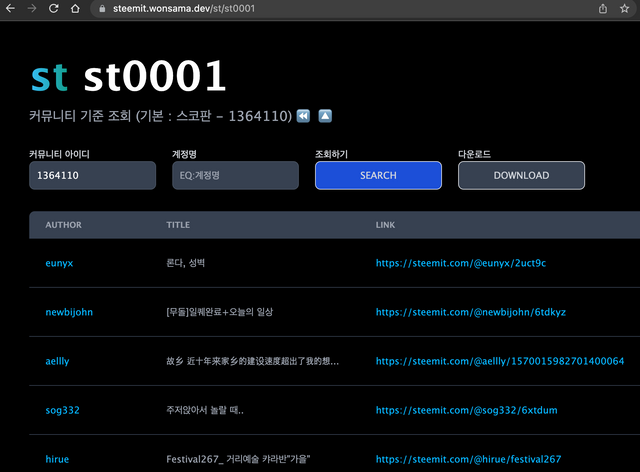Screen dimensions: 640x472
Task: Open steemit link @newbijohn/6tdkyz
Action: tap(471, 312)
